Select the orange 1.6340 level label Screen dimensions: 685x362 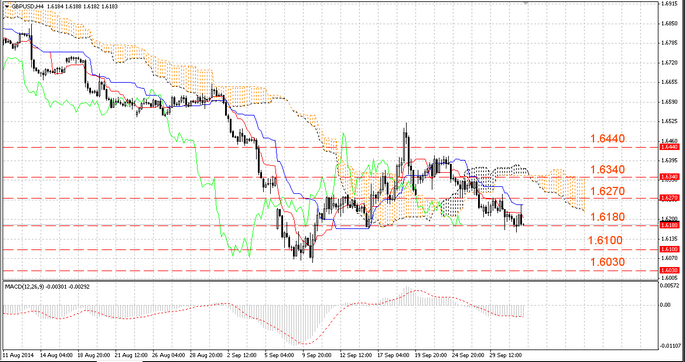point(608,169)
